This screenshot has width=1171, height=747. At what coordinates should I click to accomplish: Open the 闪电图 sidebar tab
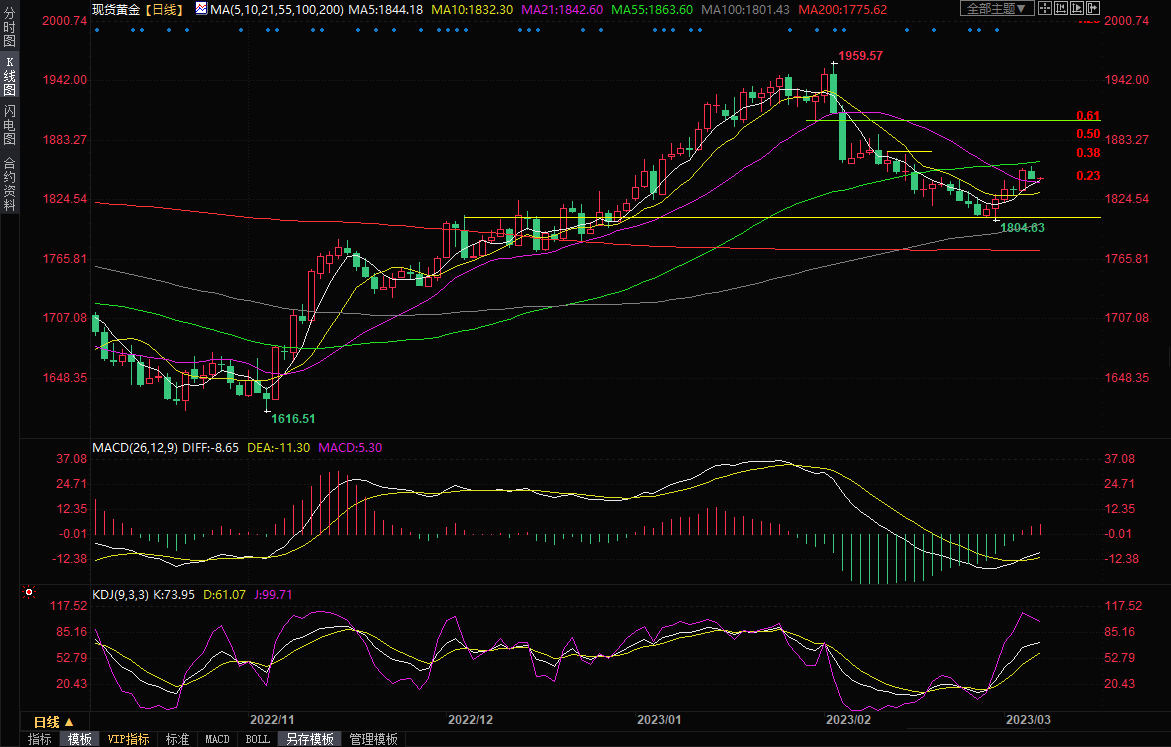(x=9, y=125)
